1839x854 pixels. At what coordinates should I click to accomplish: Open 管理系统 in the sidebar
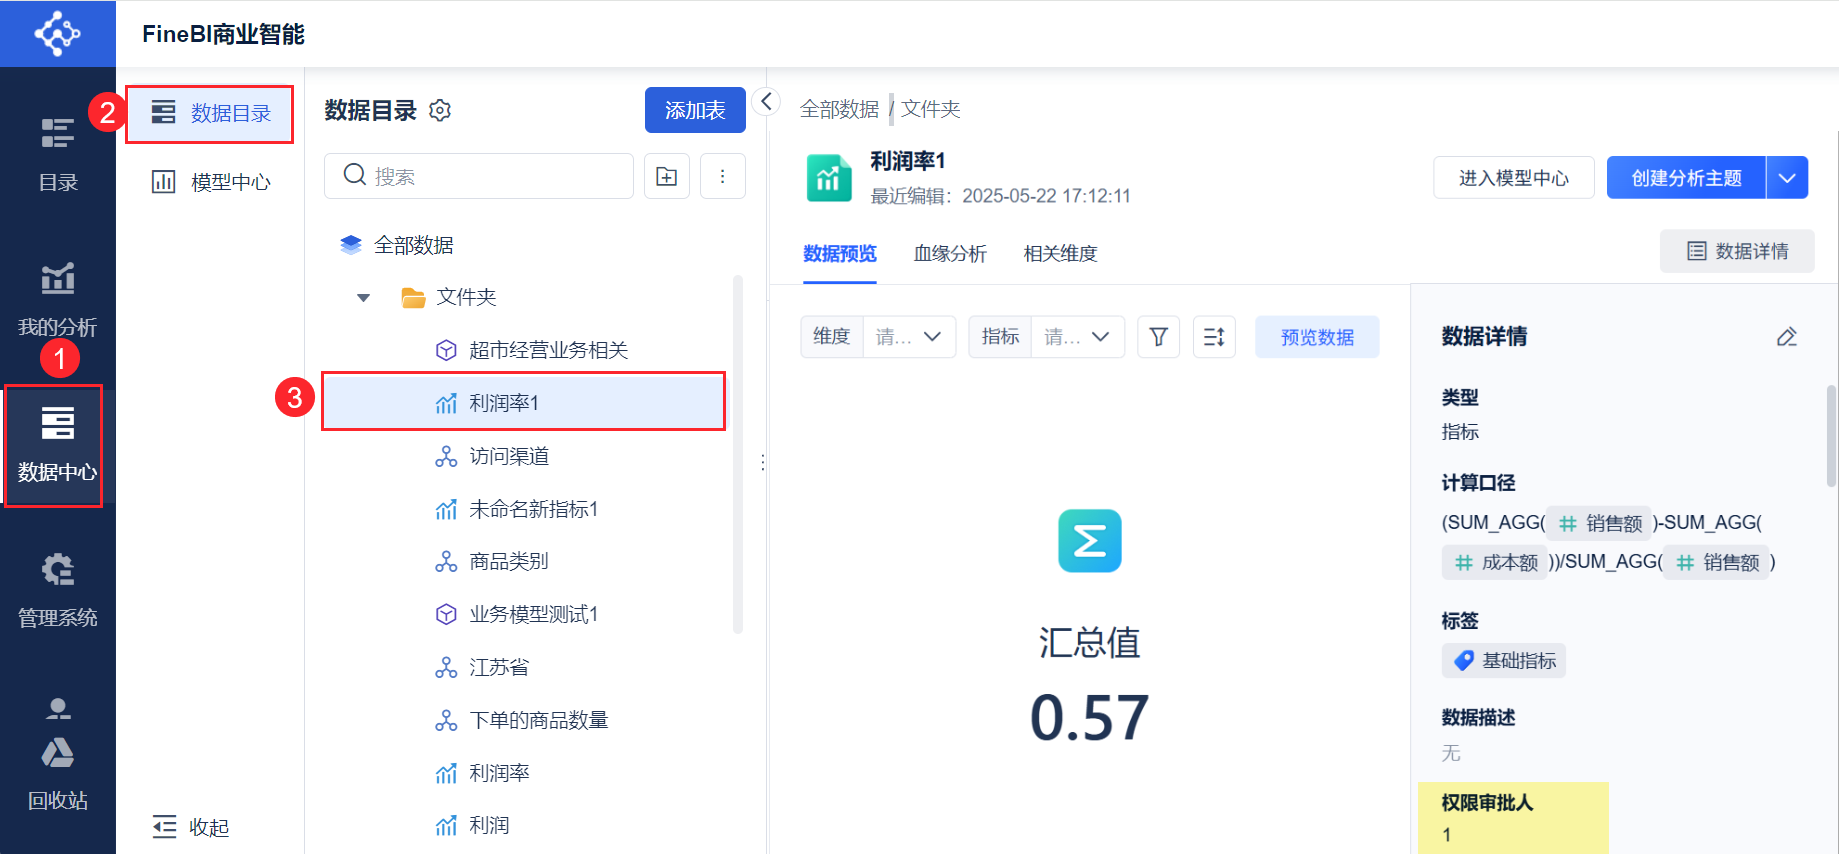[x=58, y=590]
